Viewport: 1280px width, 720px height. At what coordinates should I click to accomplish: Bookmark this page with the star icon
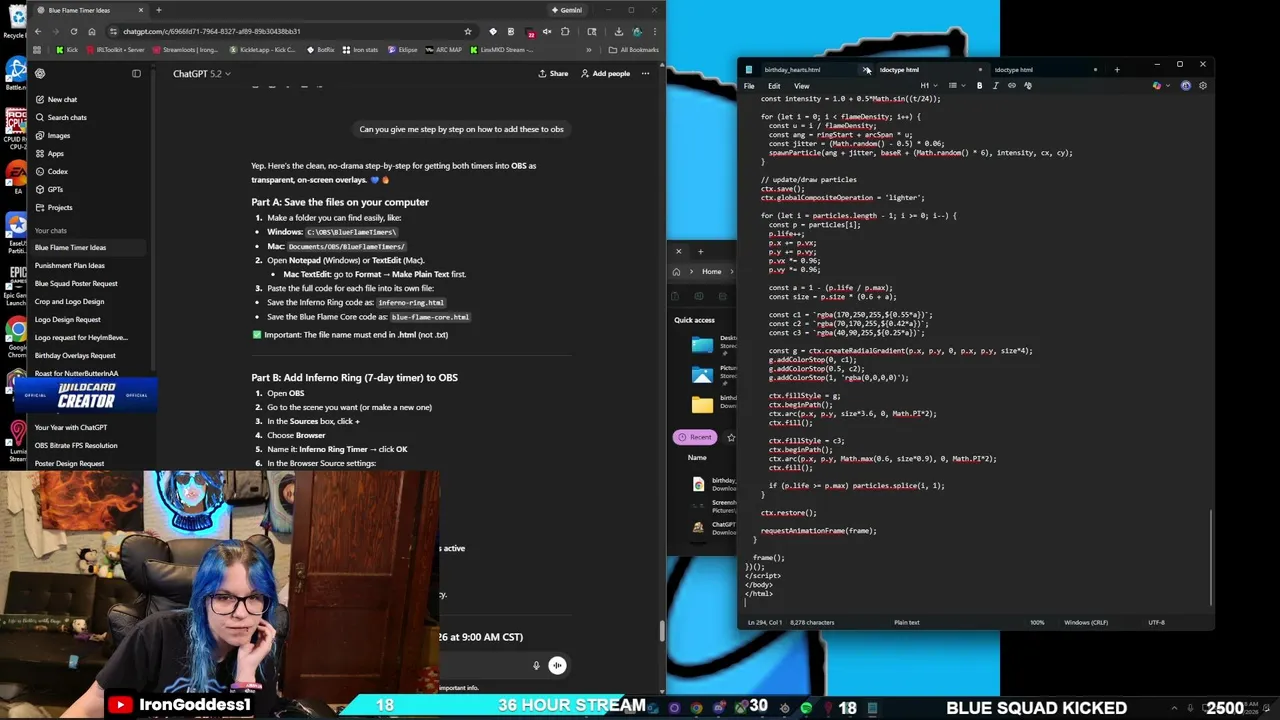click(x=467, y=31)
